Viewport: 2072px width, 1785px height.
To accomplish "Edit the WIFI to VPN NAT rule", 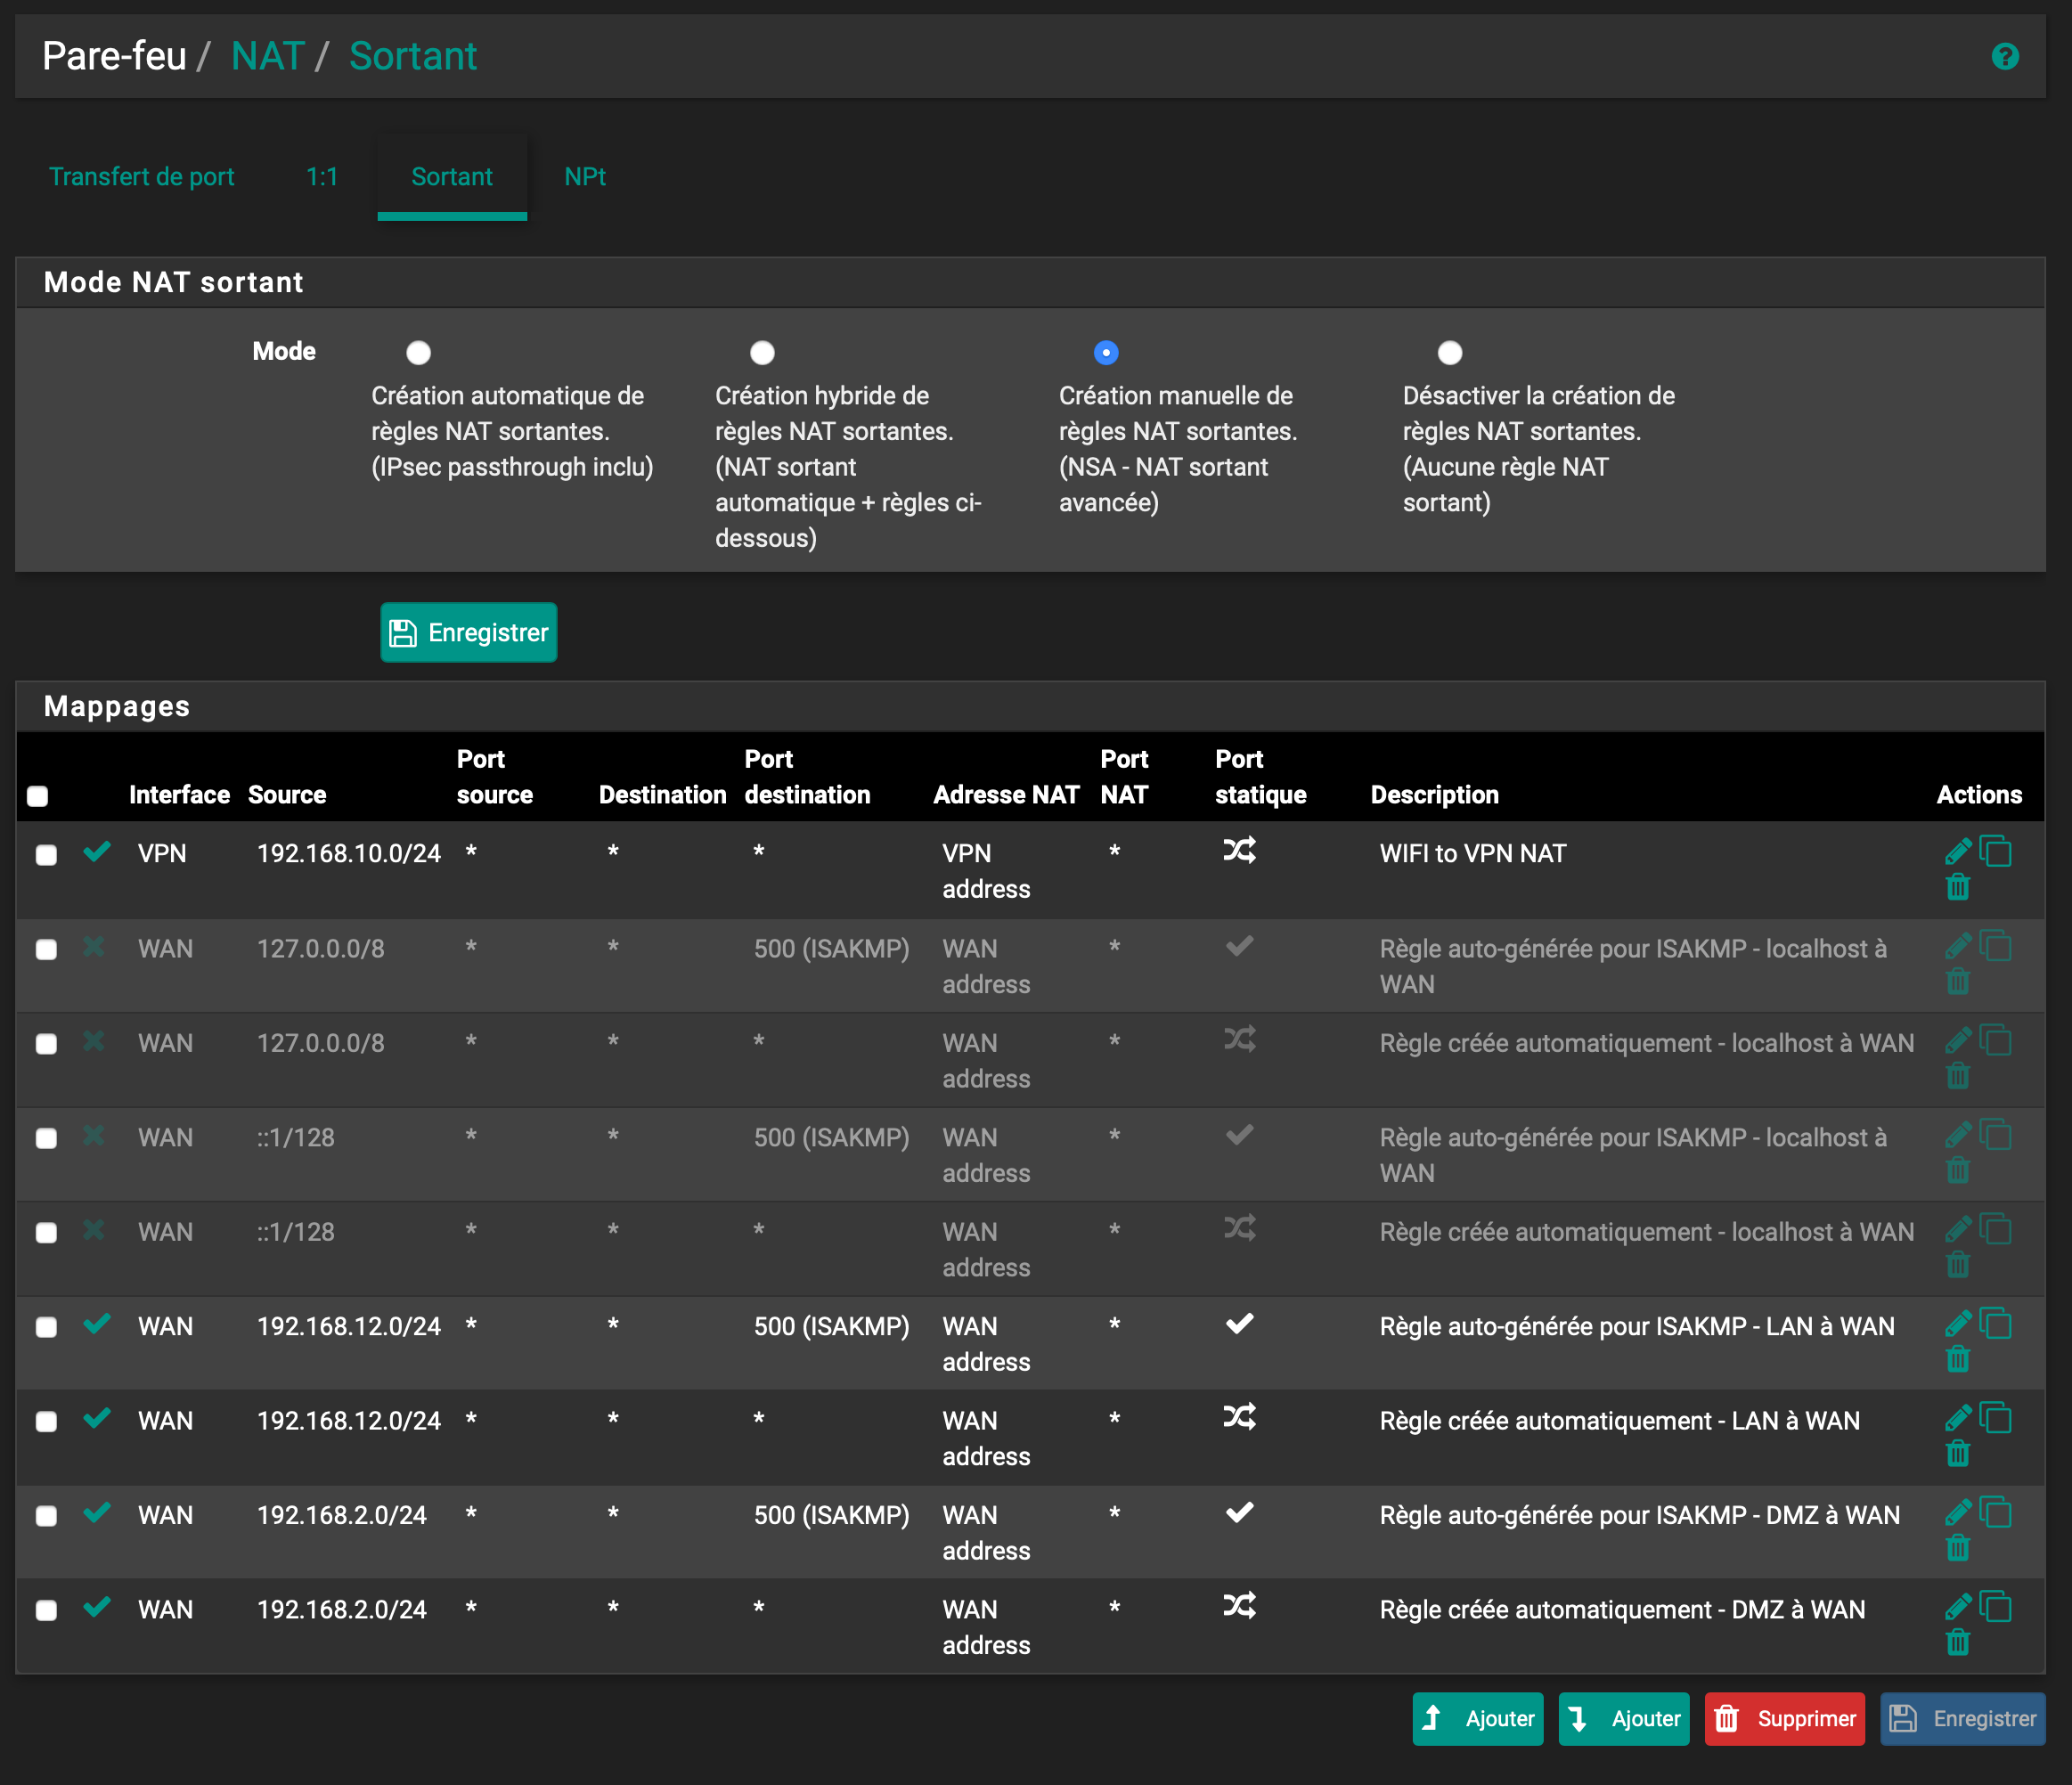I will click(1957, 851).
